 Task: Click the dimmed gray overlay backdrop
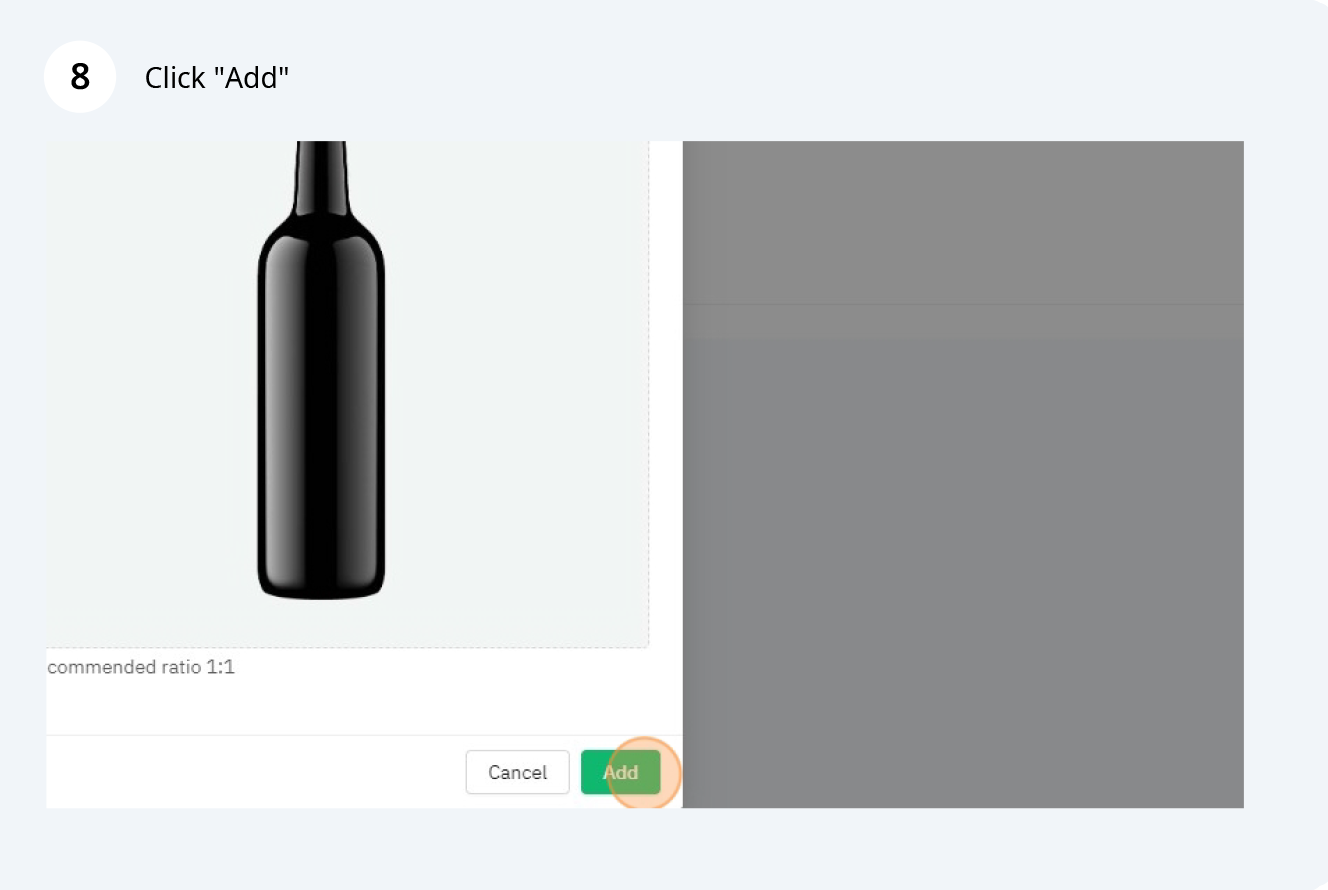pos(963,474)
